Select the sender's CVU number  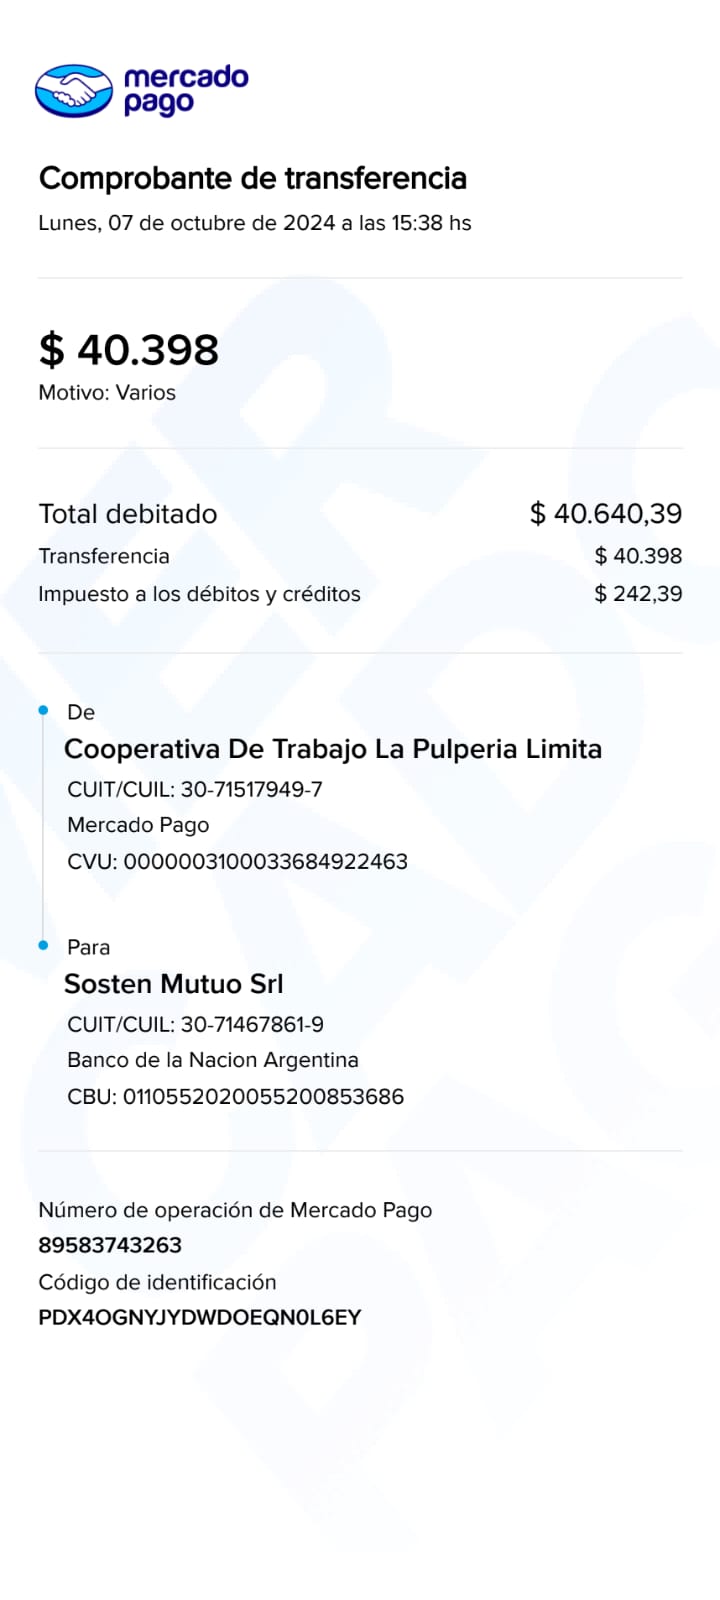click(x=265, y=862)
